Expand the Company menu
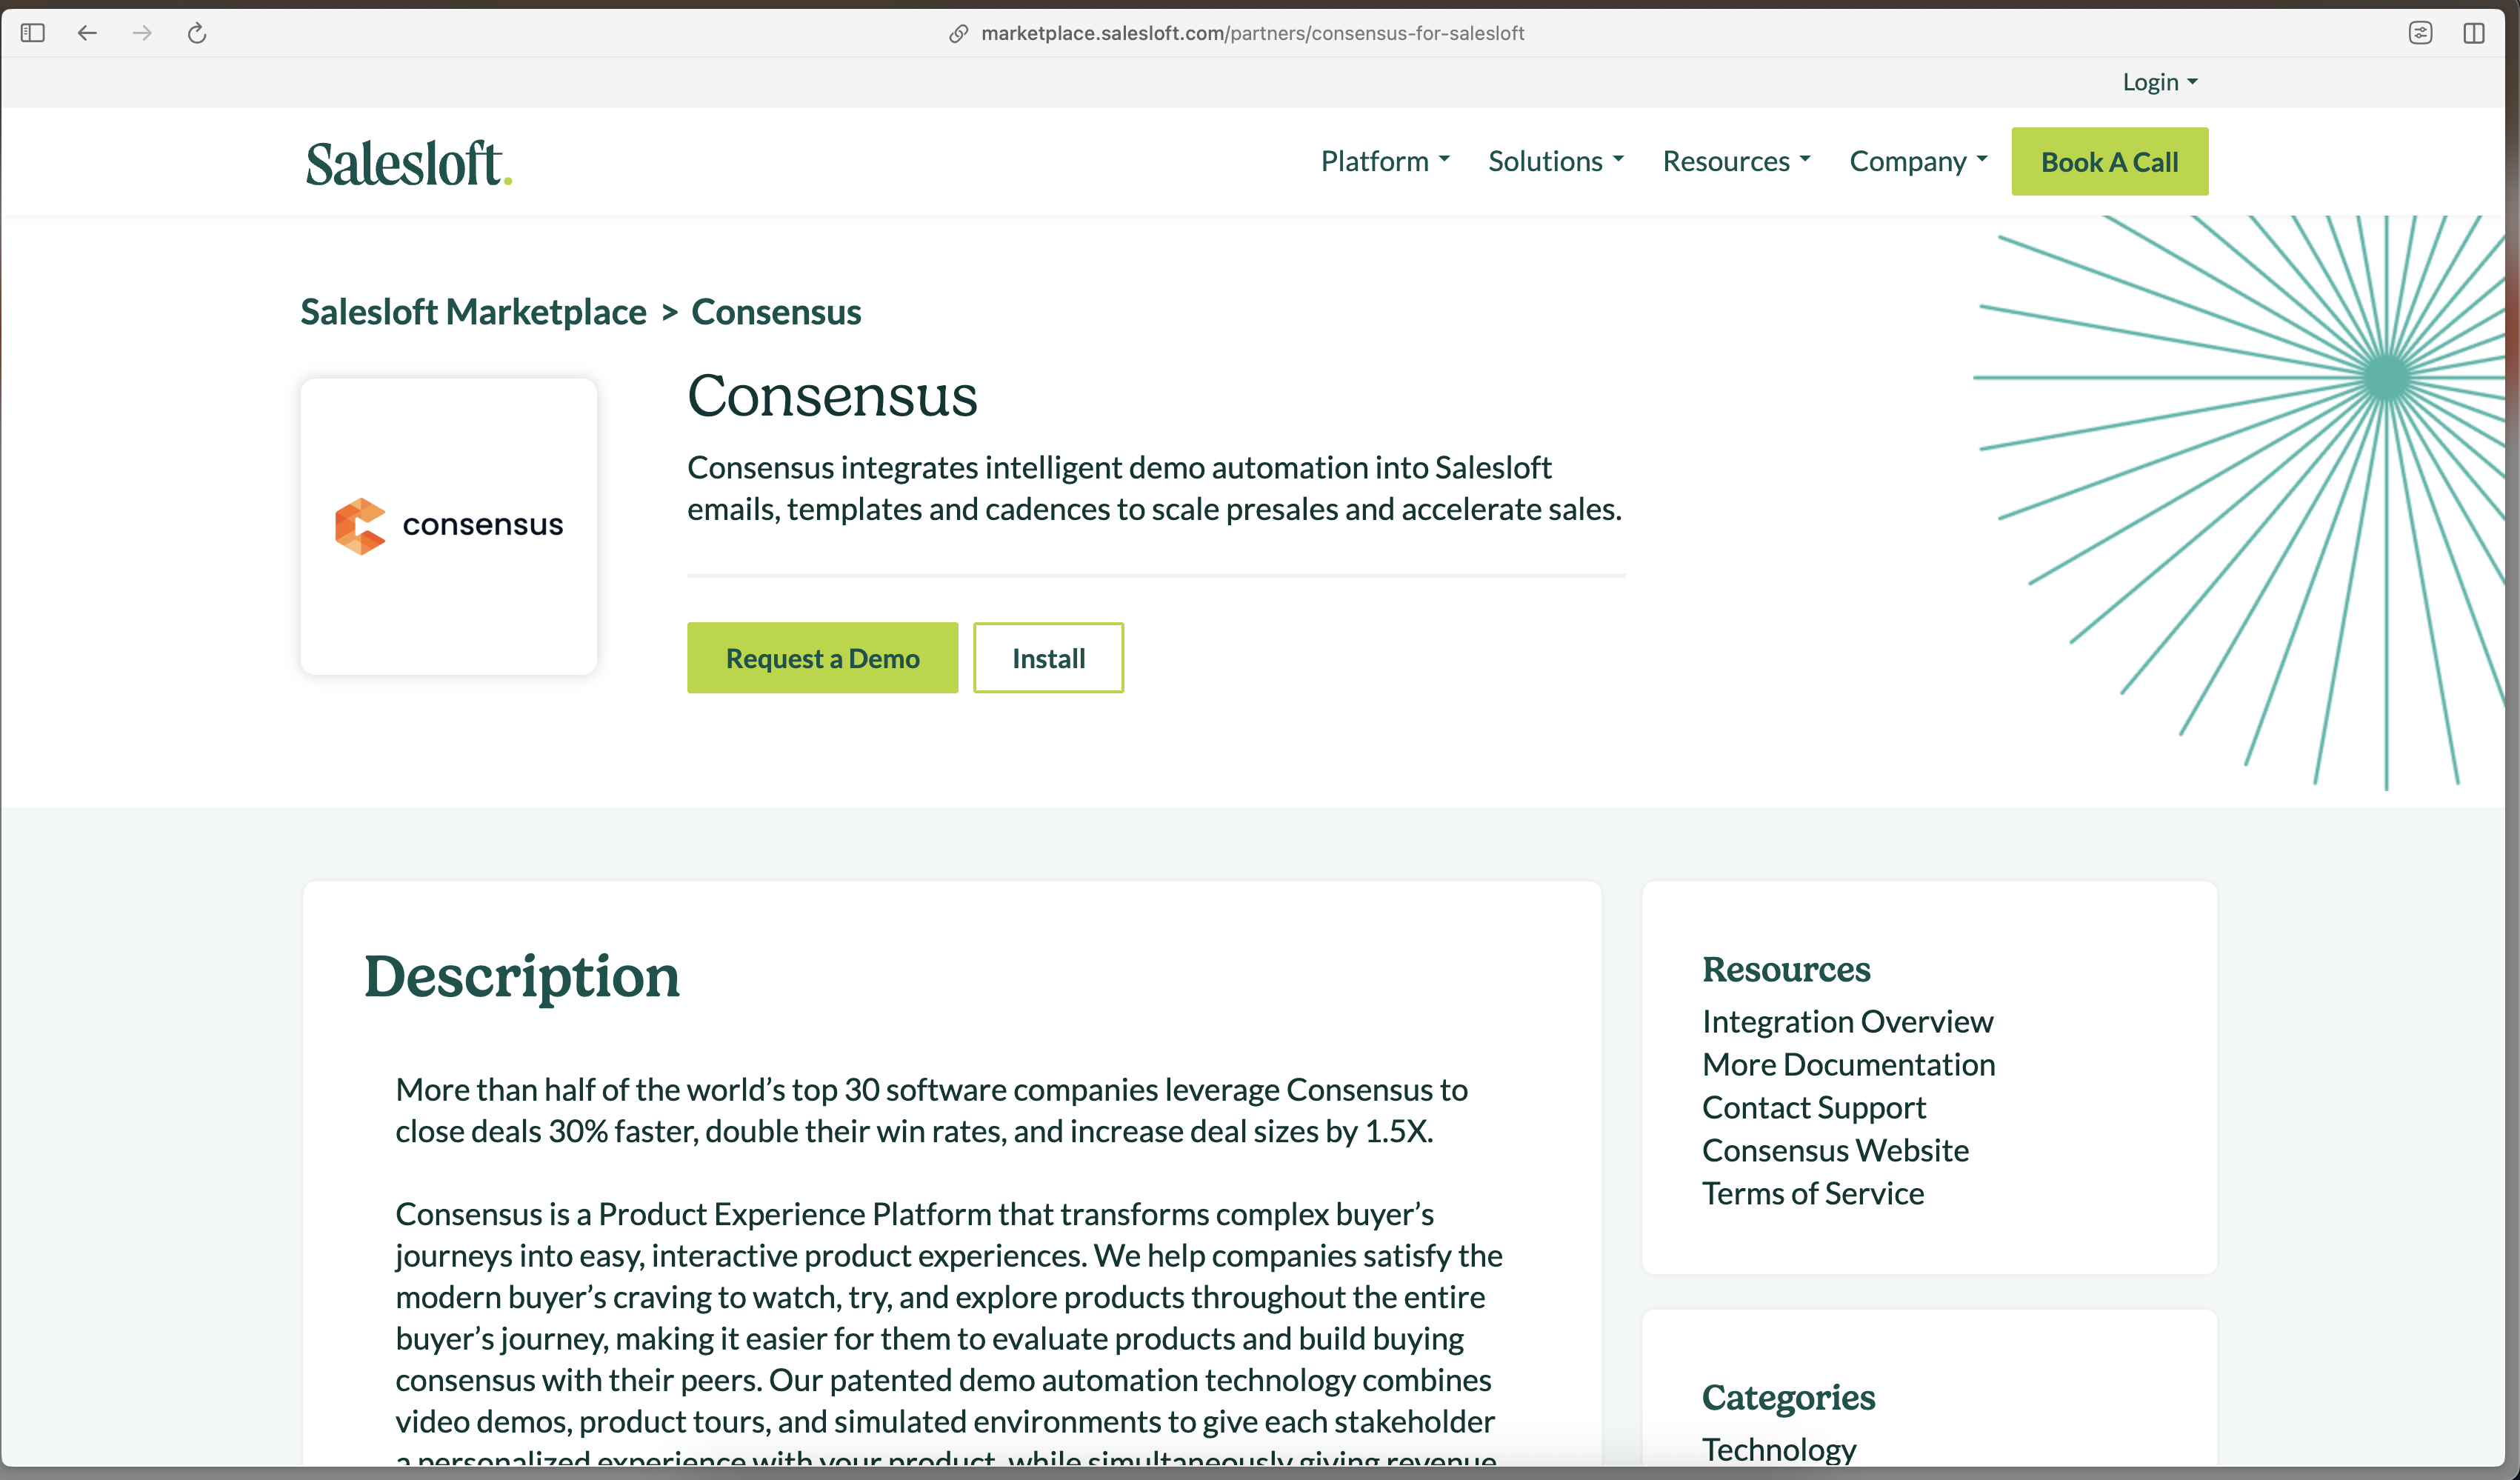This screenshot has width=2520, height=1480. pos(1919,161)
